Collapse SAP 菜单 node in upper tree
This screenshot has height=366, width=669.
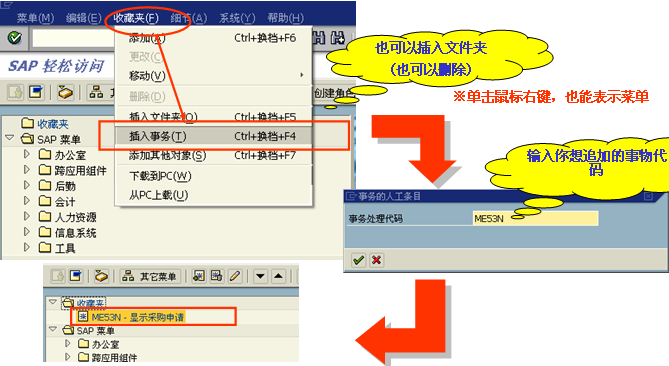pos(9,138)
